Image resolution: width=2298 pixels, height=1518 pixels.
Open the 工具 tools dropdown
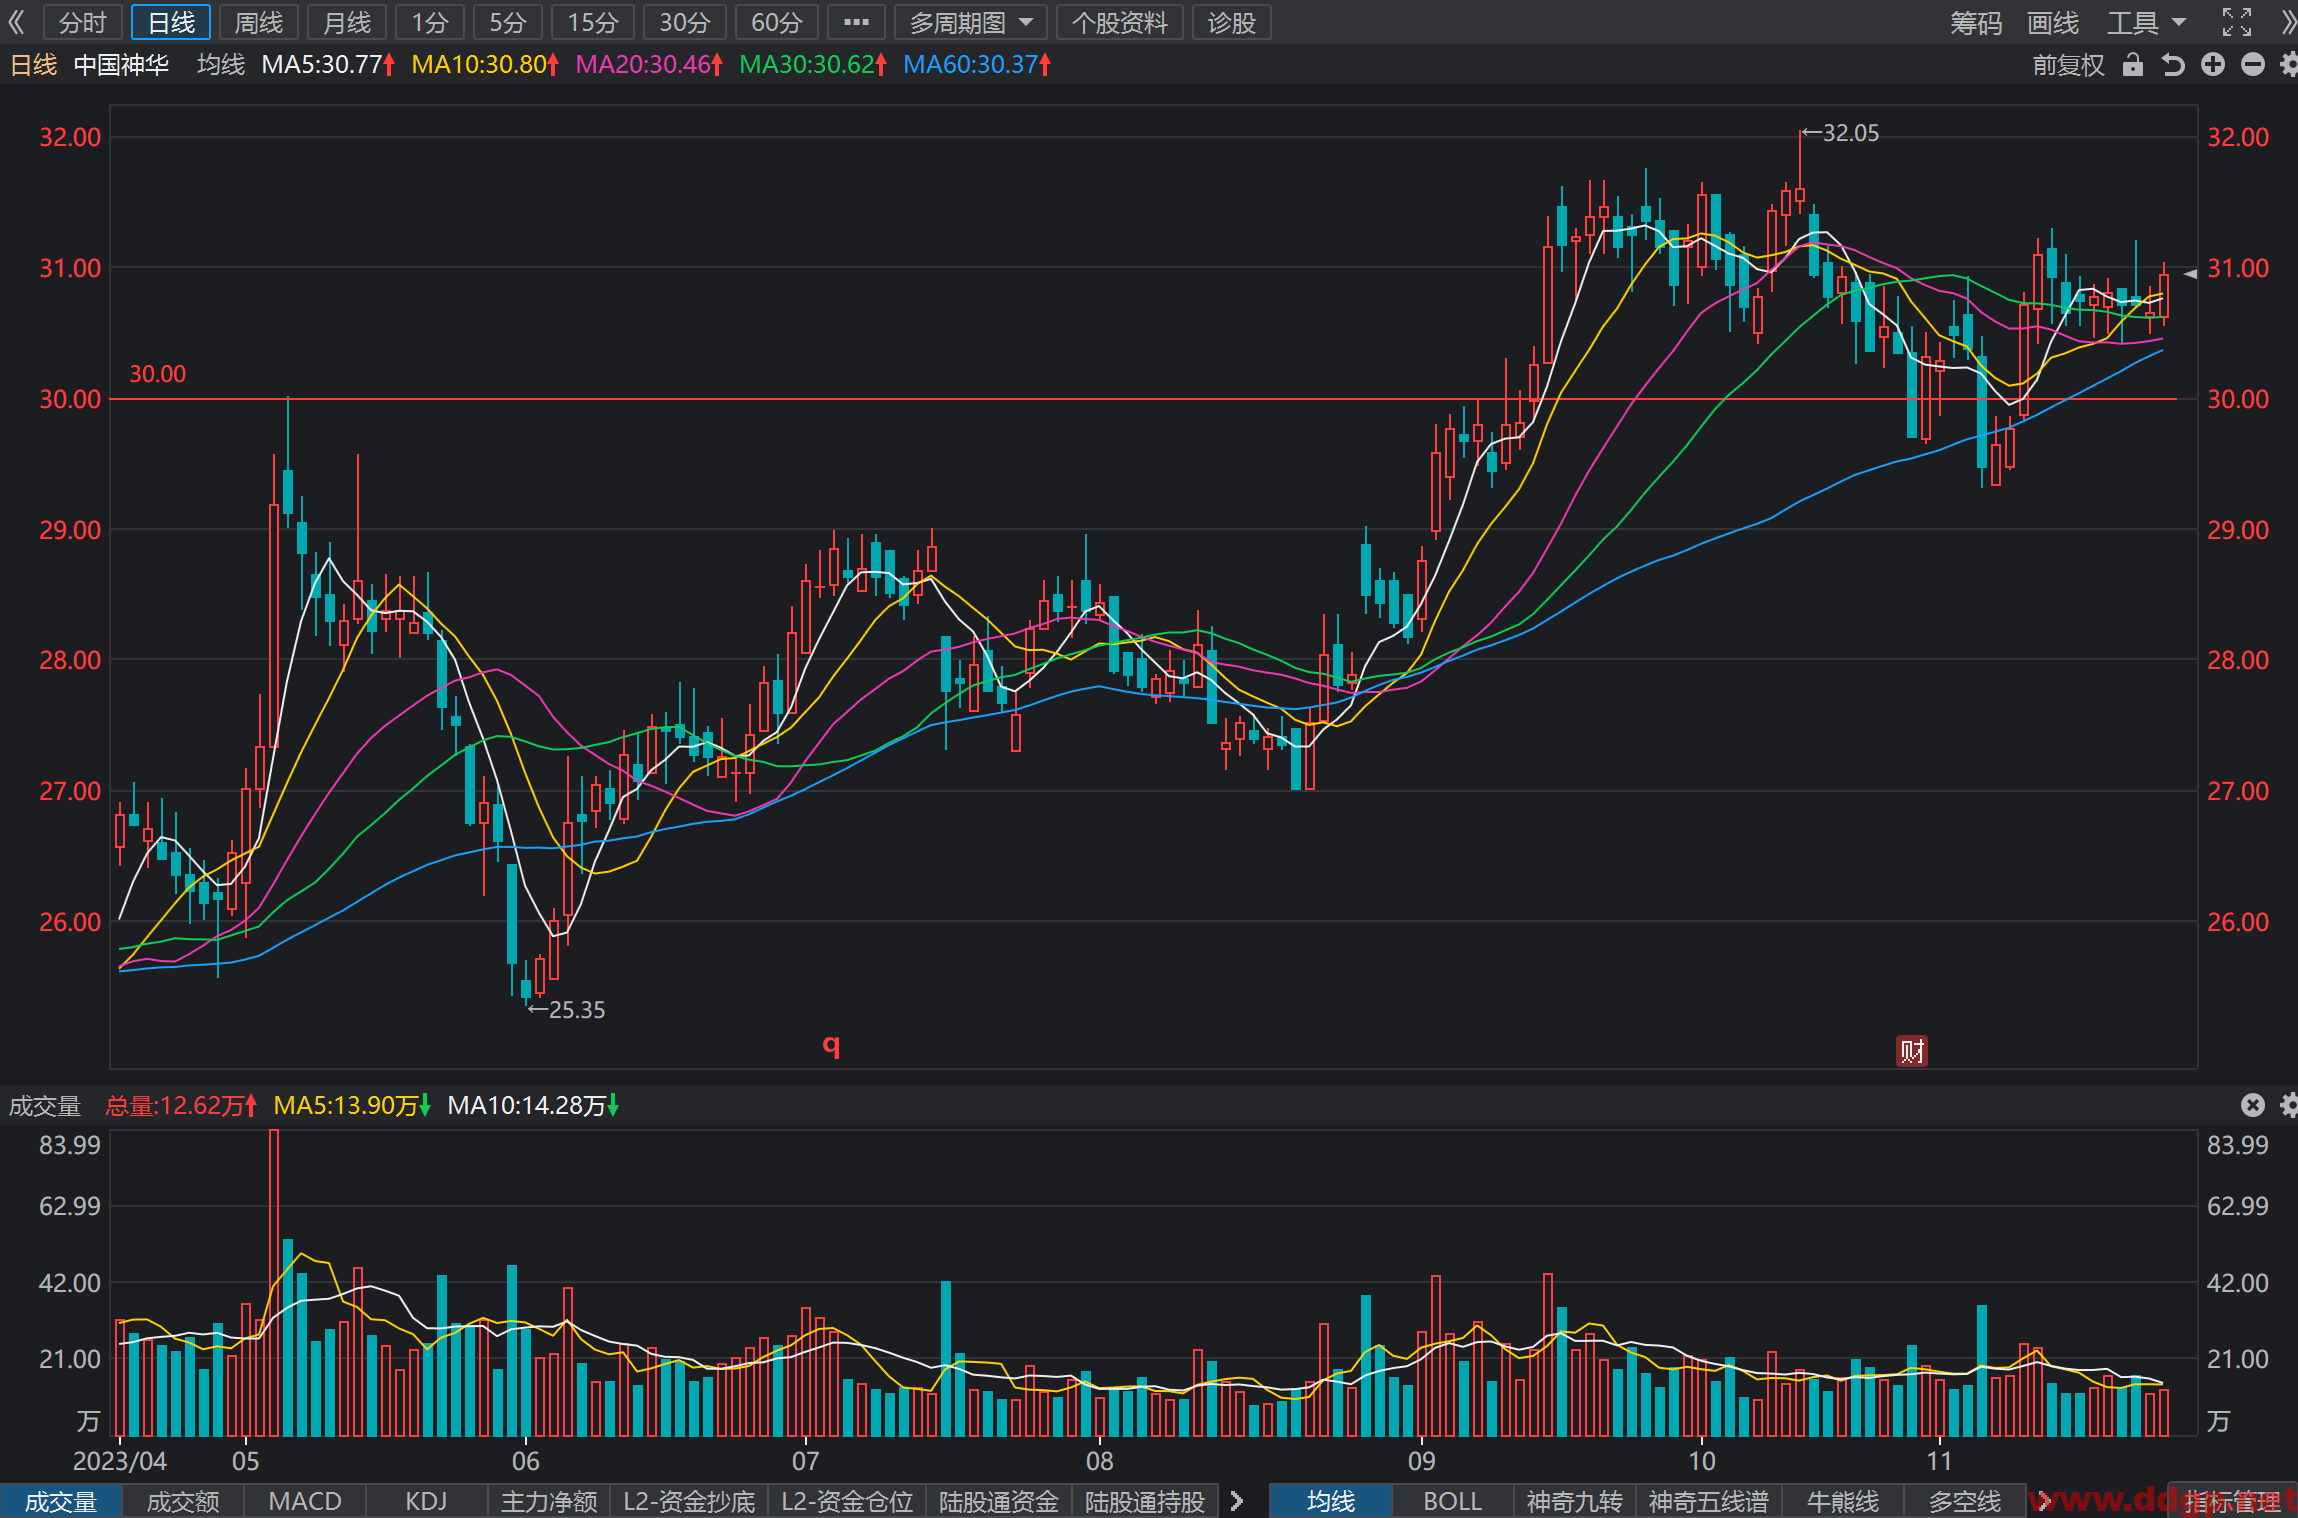tap(2147, 22)
